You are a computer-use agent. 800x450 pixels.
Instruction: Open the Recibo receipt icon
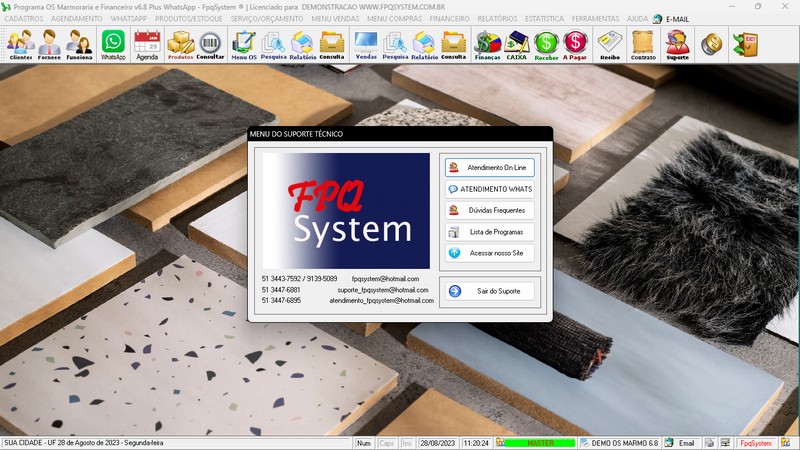click(610, 45)
